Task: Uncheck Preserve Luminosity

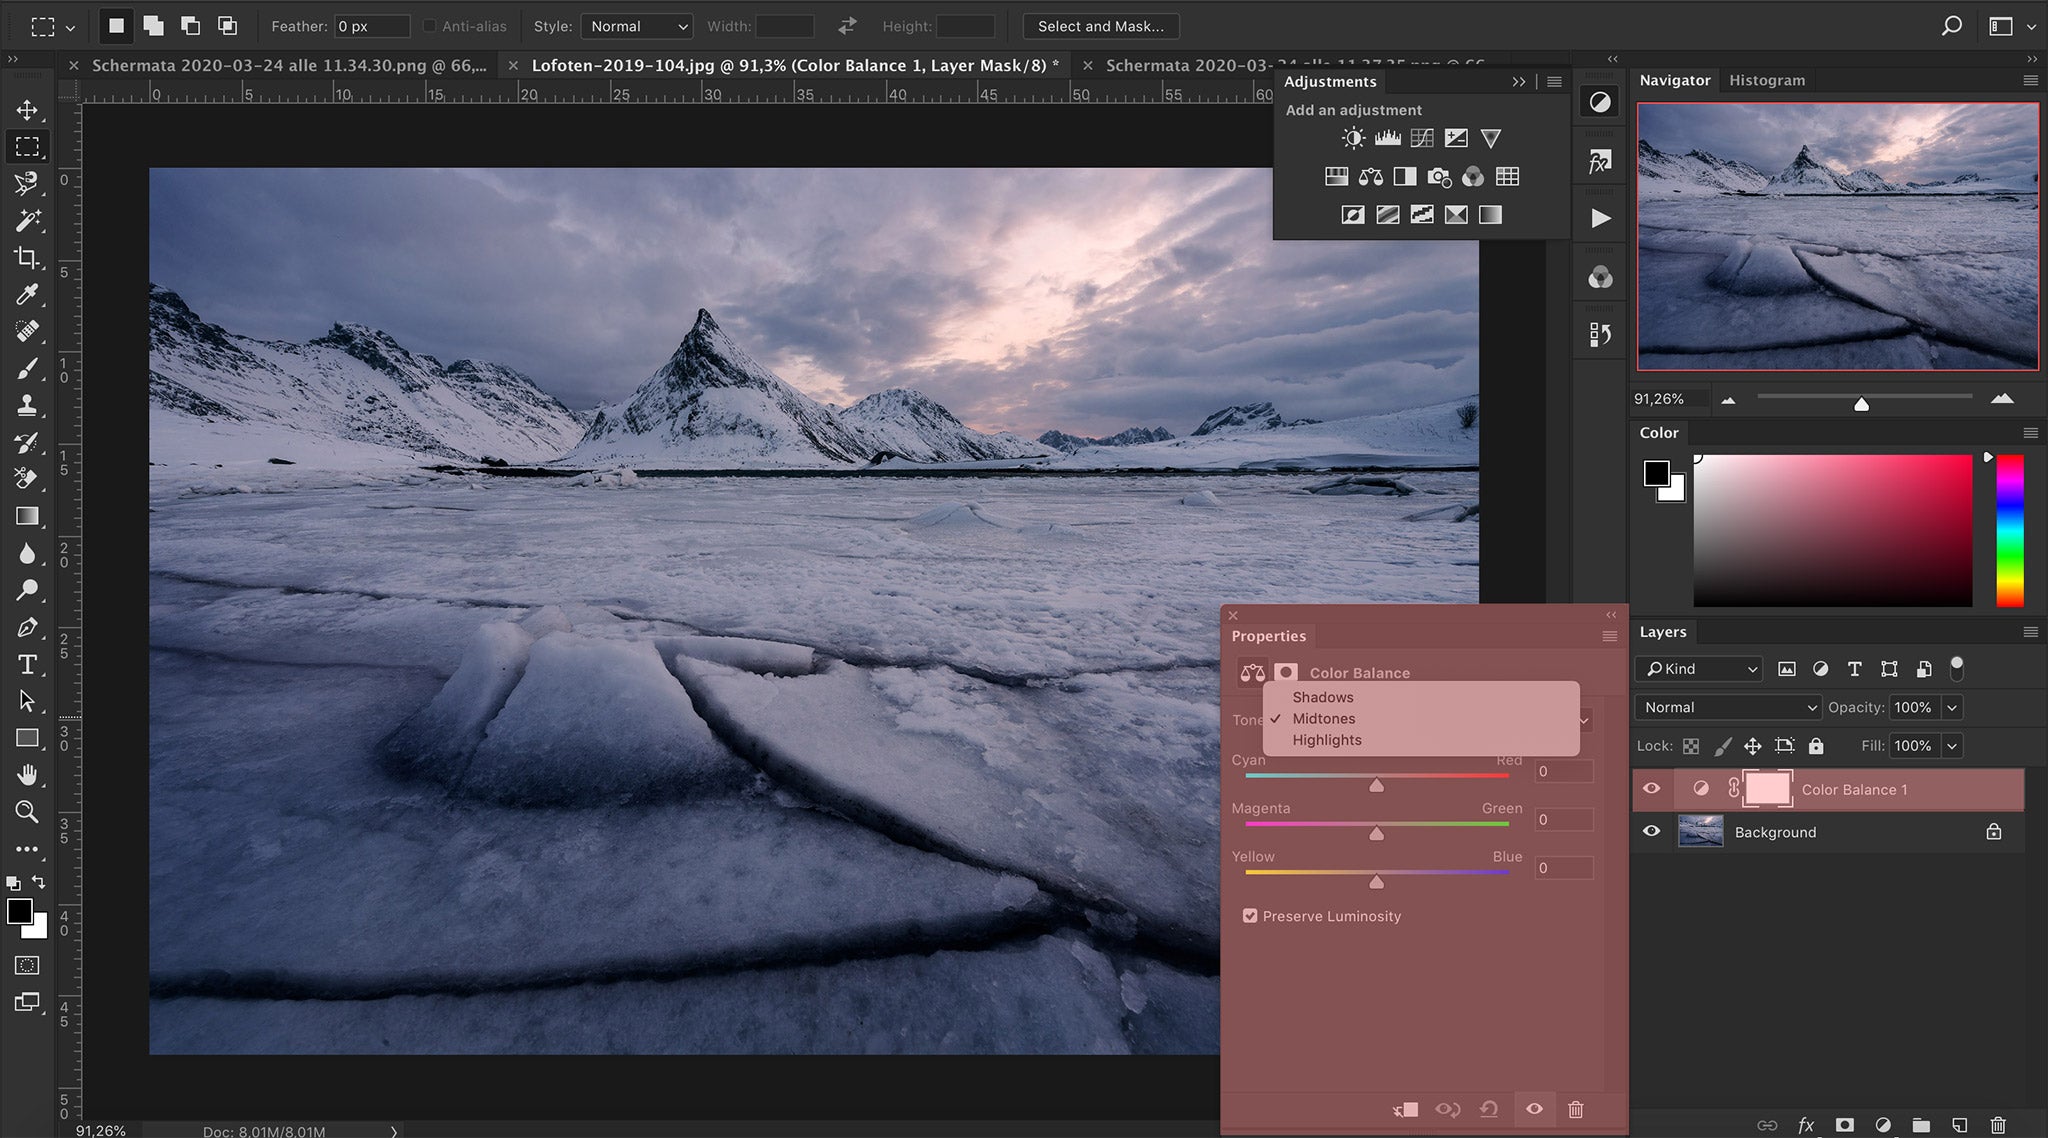Action: (x=1251, y=915)
